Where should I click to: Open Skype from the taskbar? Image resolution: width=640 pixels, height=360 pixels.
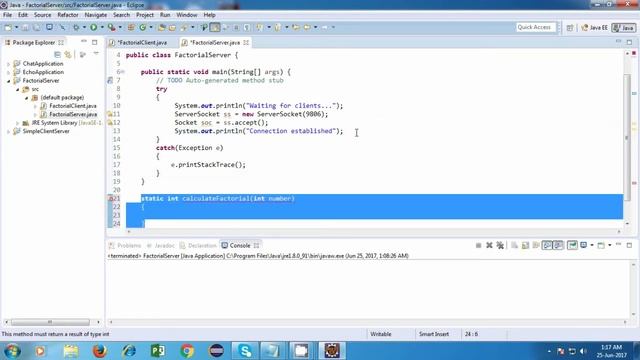pyautogui.click(x=245, y=351)
